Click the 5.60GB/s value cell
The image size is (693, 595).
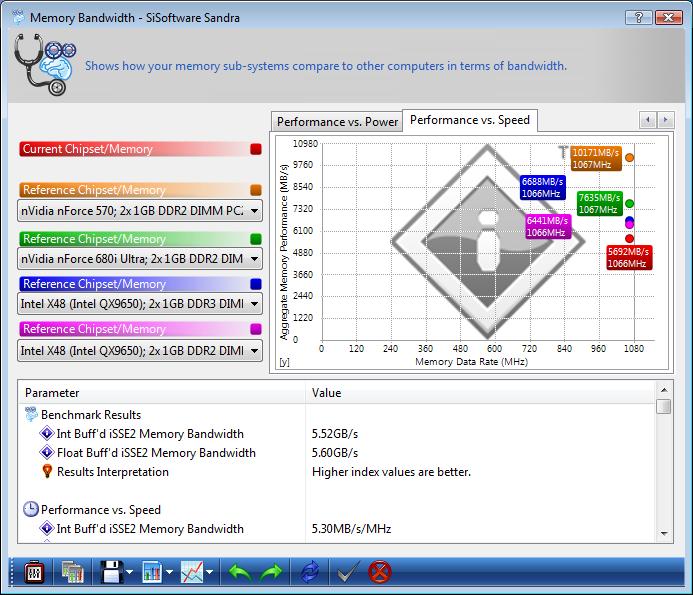[335, 453]
